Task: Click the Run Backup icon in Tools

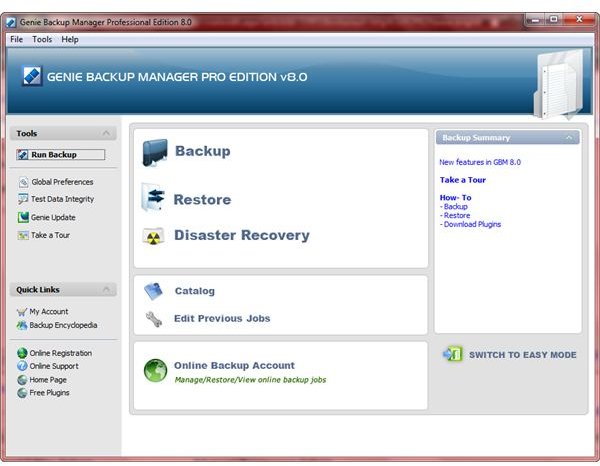Action: click(23, 155)
